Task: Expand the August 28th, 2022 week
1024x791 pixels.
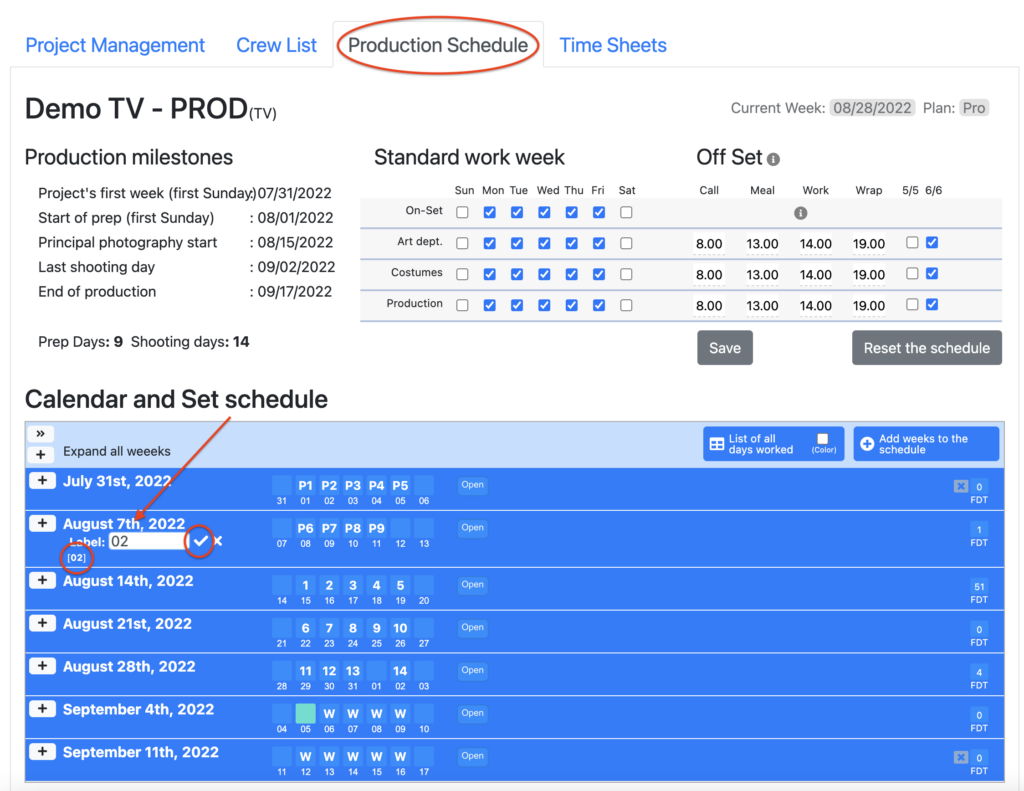Action: 42,667
